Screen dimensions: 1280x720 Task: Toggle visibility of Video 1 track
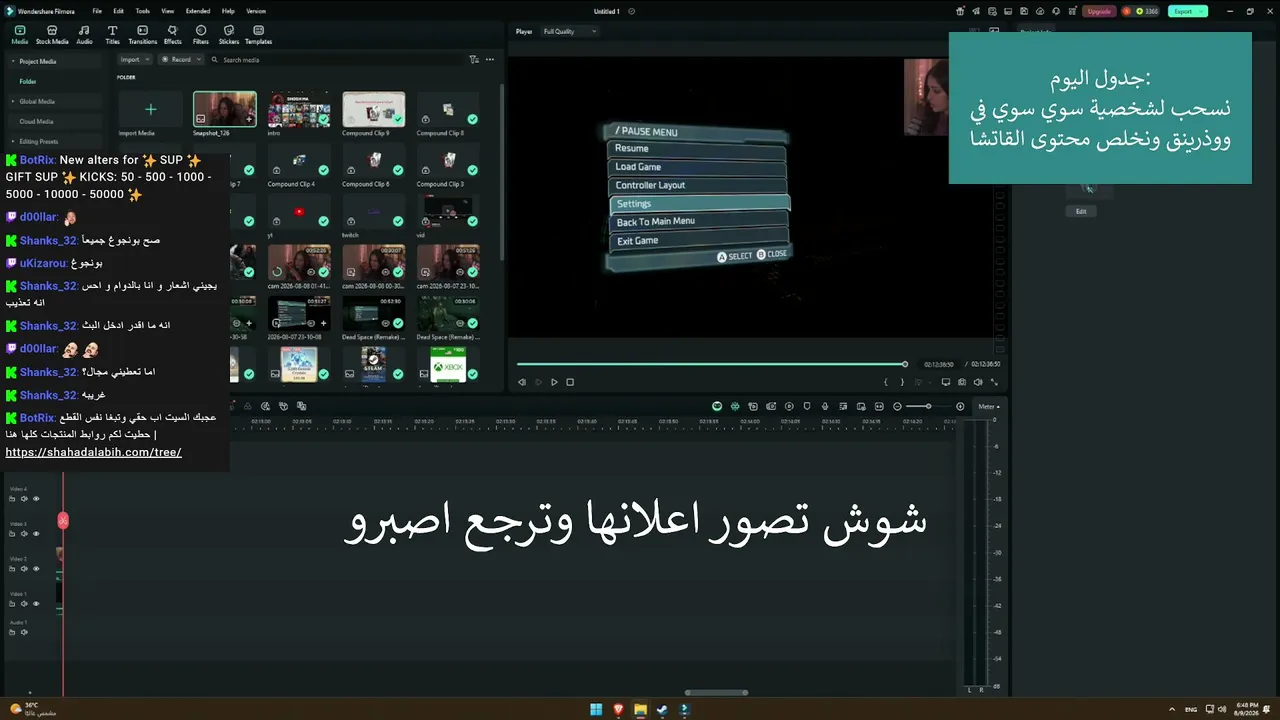(x=36, y=603)
